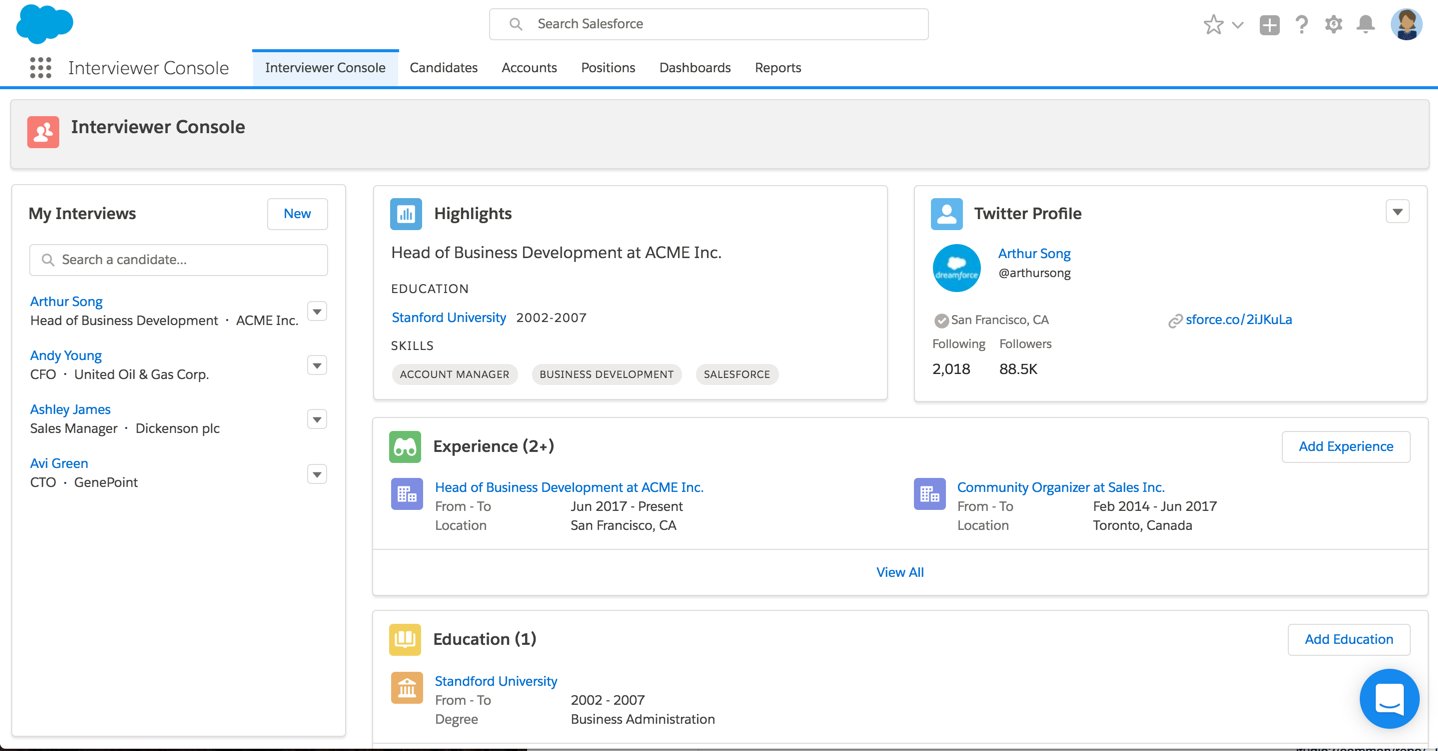The height and width of the screenshot is (751, 1438).
Task: Click the Sales Inc. building icon
Action: (x=929, y=494)
